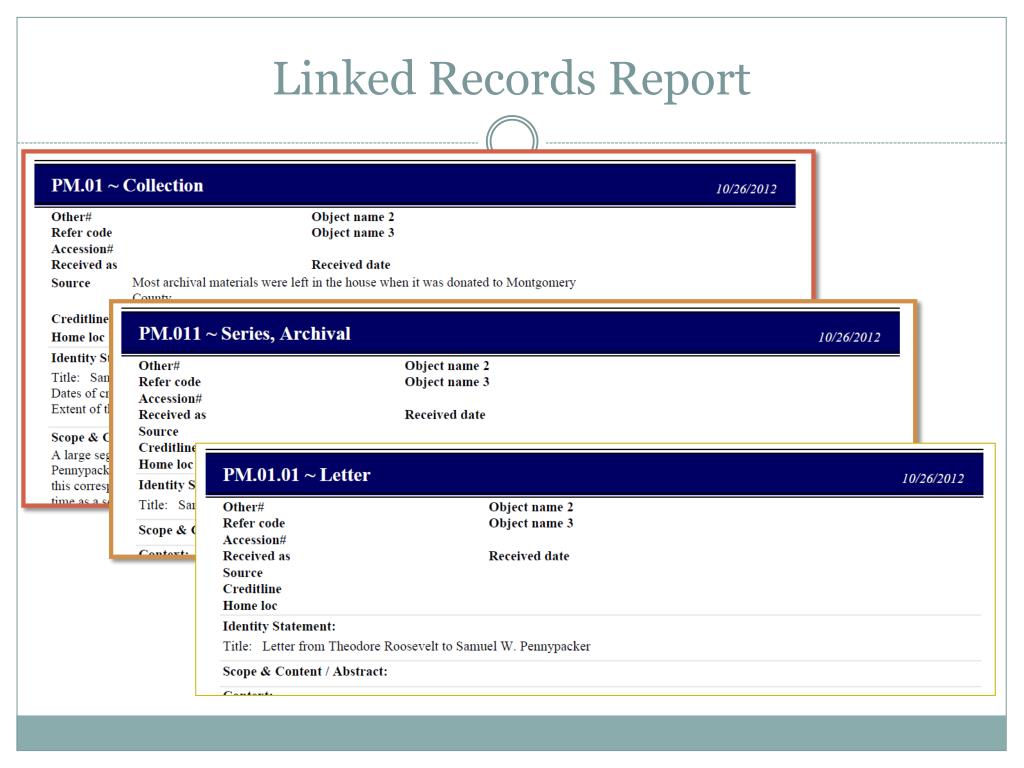
Task: Click 'Creditline' label in the Letter report
Action: point(251,589)
